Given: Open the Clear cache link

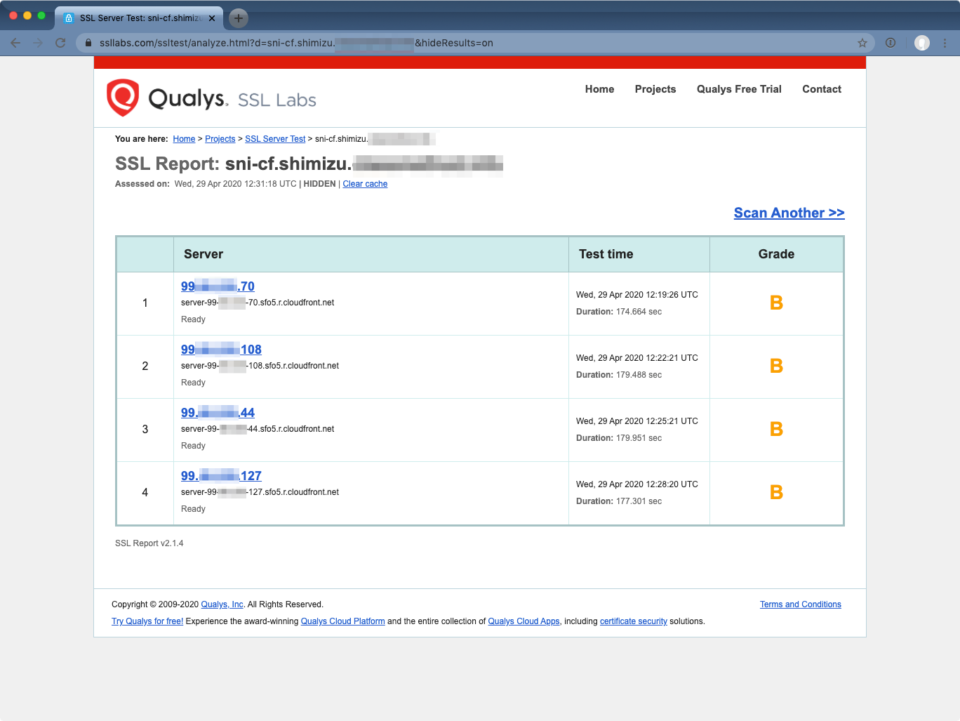Looking at the screenshot, I should pyautogui.click(x=364, y=183).
